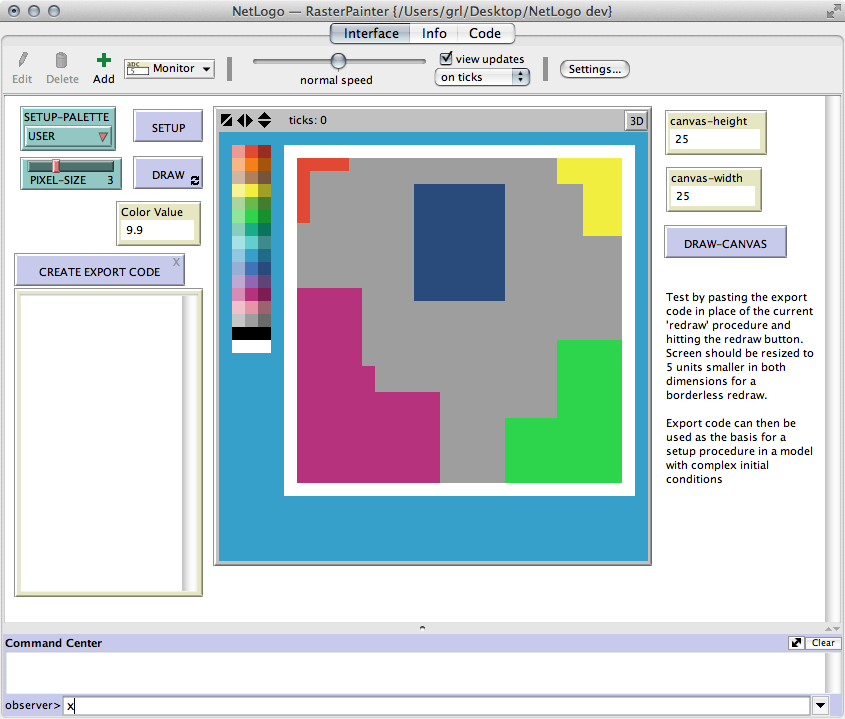
Task: Click the diagonal resize icon beside ticks counter
Action: pos(227,120)
